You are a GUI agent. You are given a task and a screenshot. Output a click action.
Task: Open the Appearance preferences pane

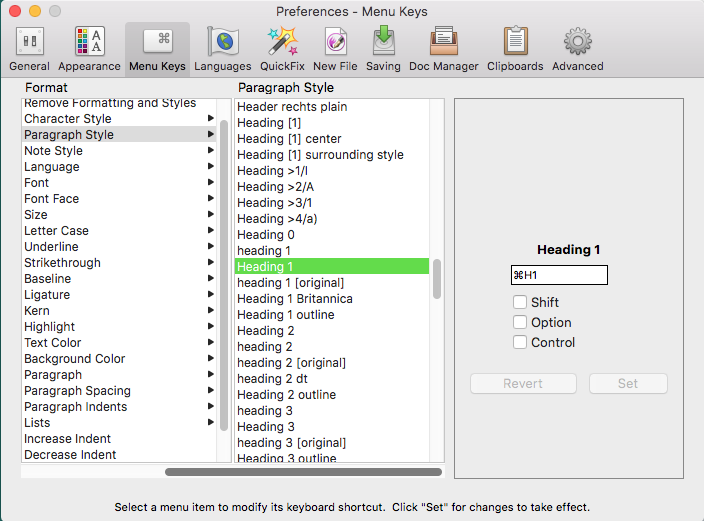[89, 48]
